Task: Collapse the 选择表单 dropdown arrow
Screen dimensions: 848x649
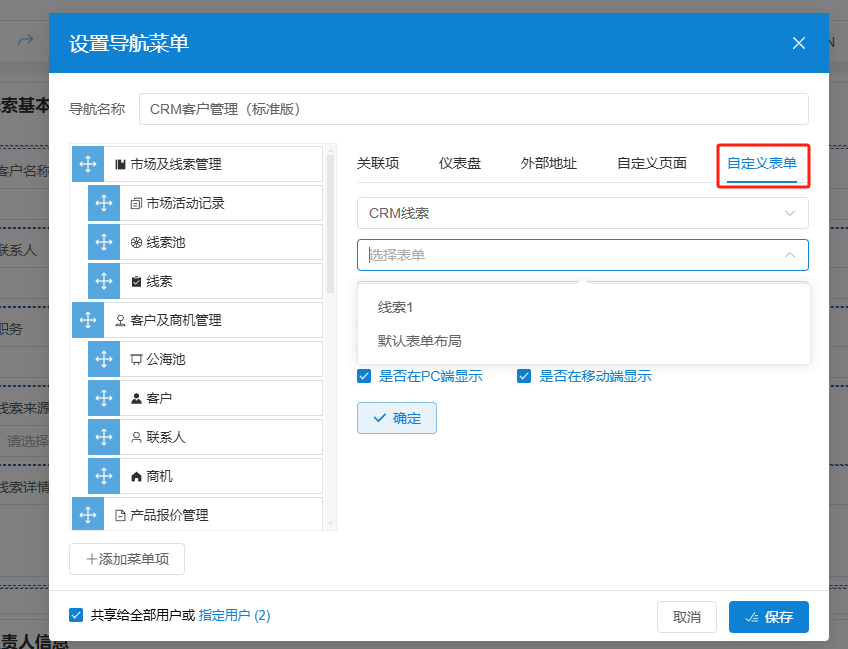Action: 790,255
